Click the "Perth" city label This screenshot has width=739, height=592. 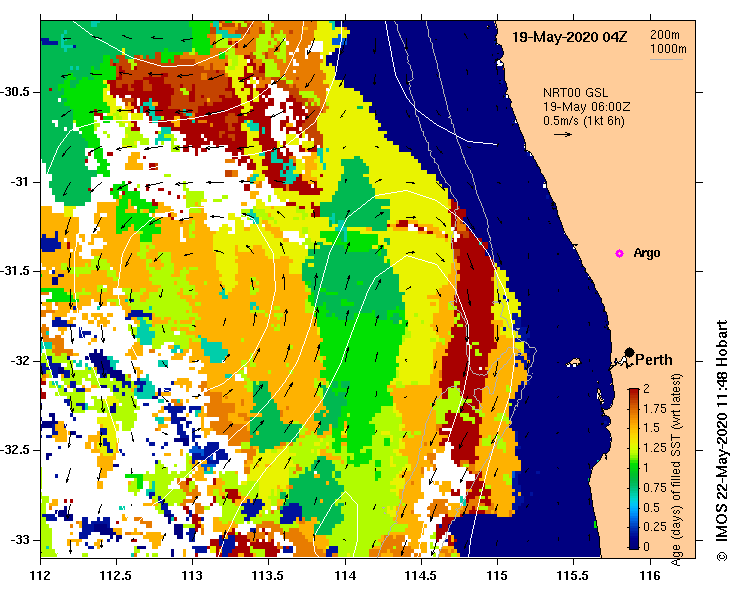click(654, 360)
